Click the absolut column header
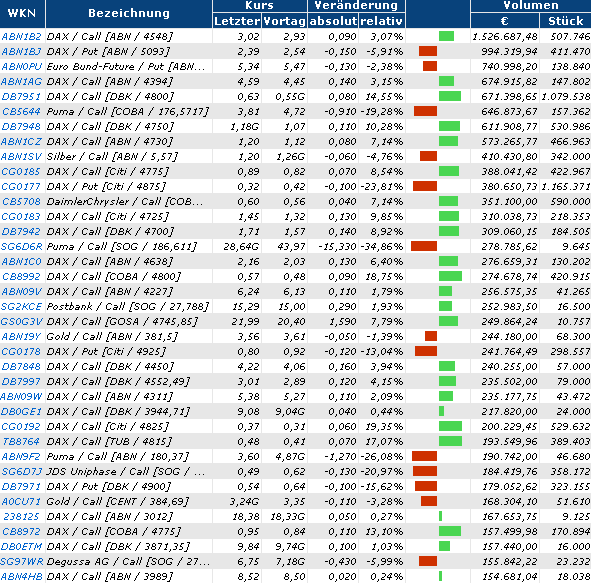The width and height of the screenshot is (591, 583). [x=333, y=21]
